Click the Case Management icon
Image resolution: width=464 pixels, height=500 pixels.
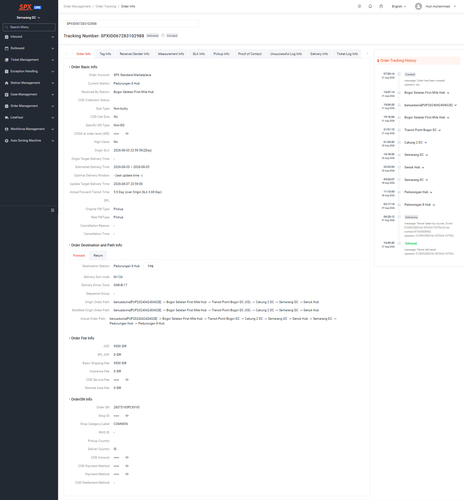(x=7, y=95)
